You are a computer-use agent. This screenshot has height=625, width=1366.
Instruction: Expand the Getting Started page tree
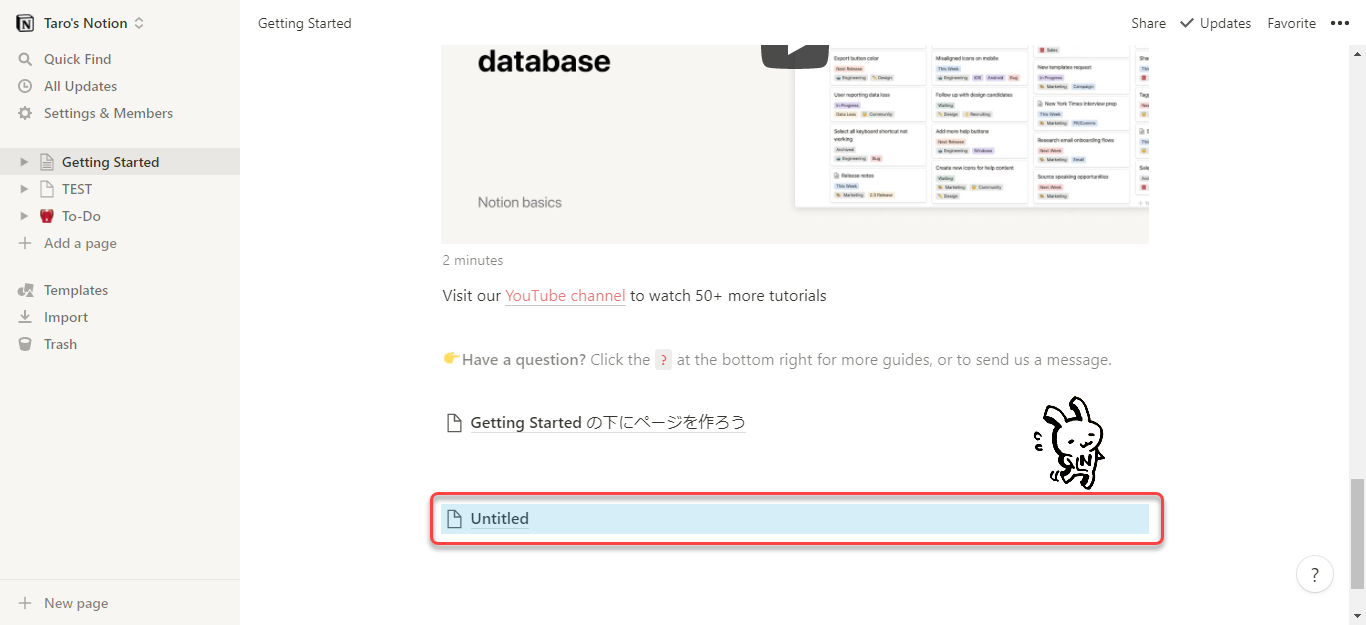tap(25, 162)
